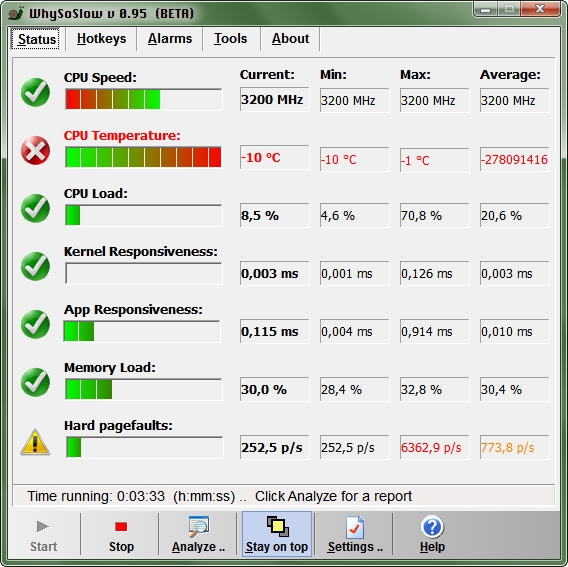Click the checkmark icon for App Responsiveness
Image resolution: width=568 pixels, height=567 pixels.
(x=35, y=324)
